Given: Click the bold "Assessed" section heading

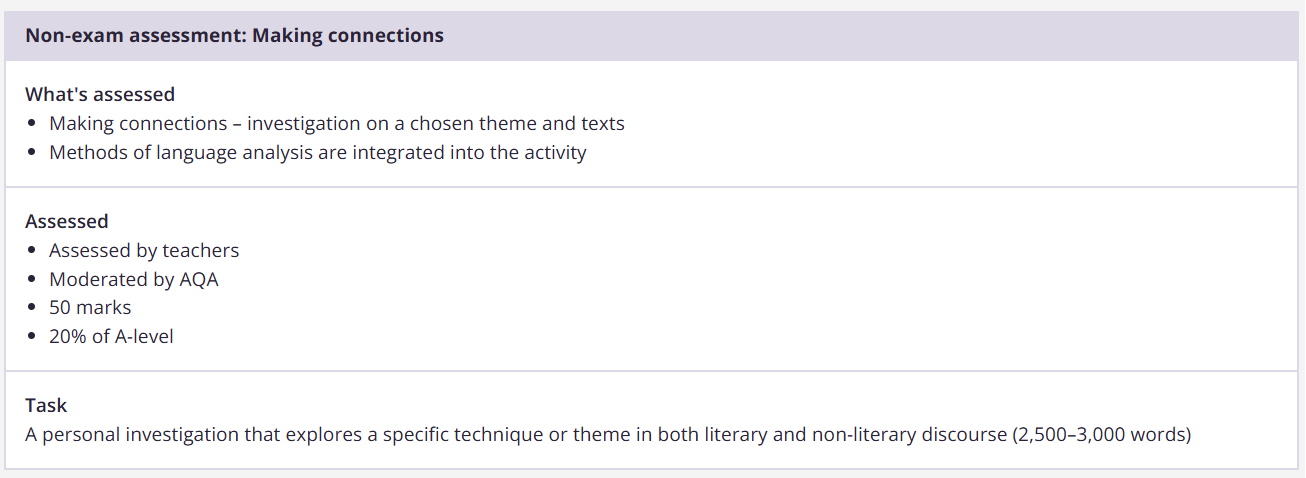Looking at the screenshot, I should point(67,221).
